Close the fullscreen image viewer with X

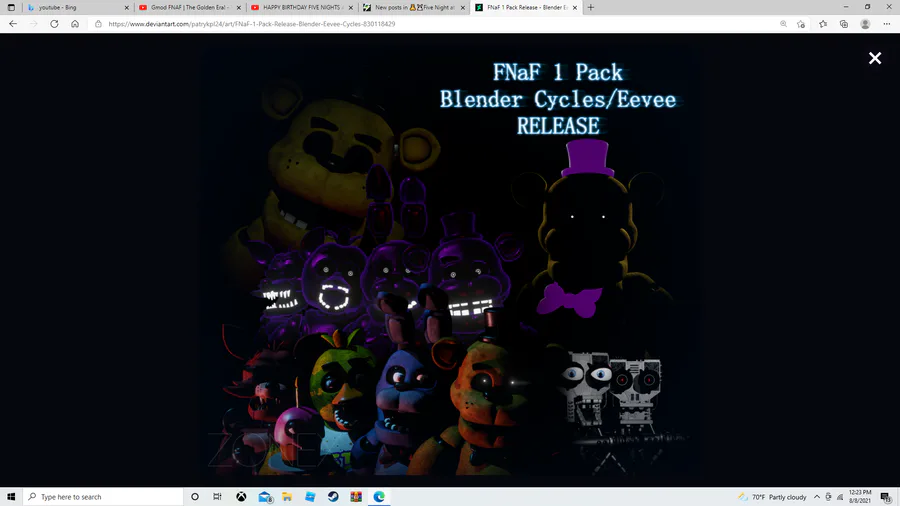[875, 58]
